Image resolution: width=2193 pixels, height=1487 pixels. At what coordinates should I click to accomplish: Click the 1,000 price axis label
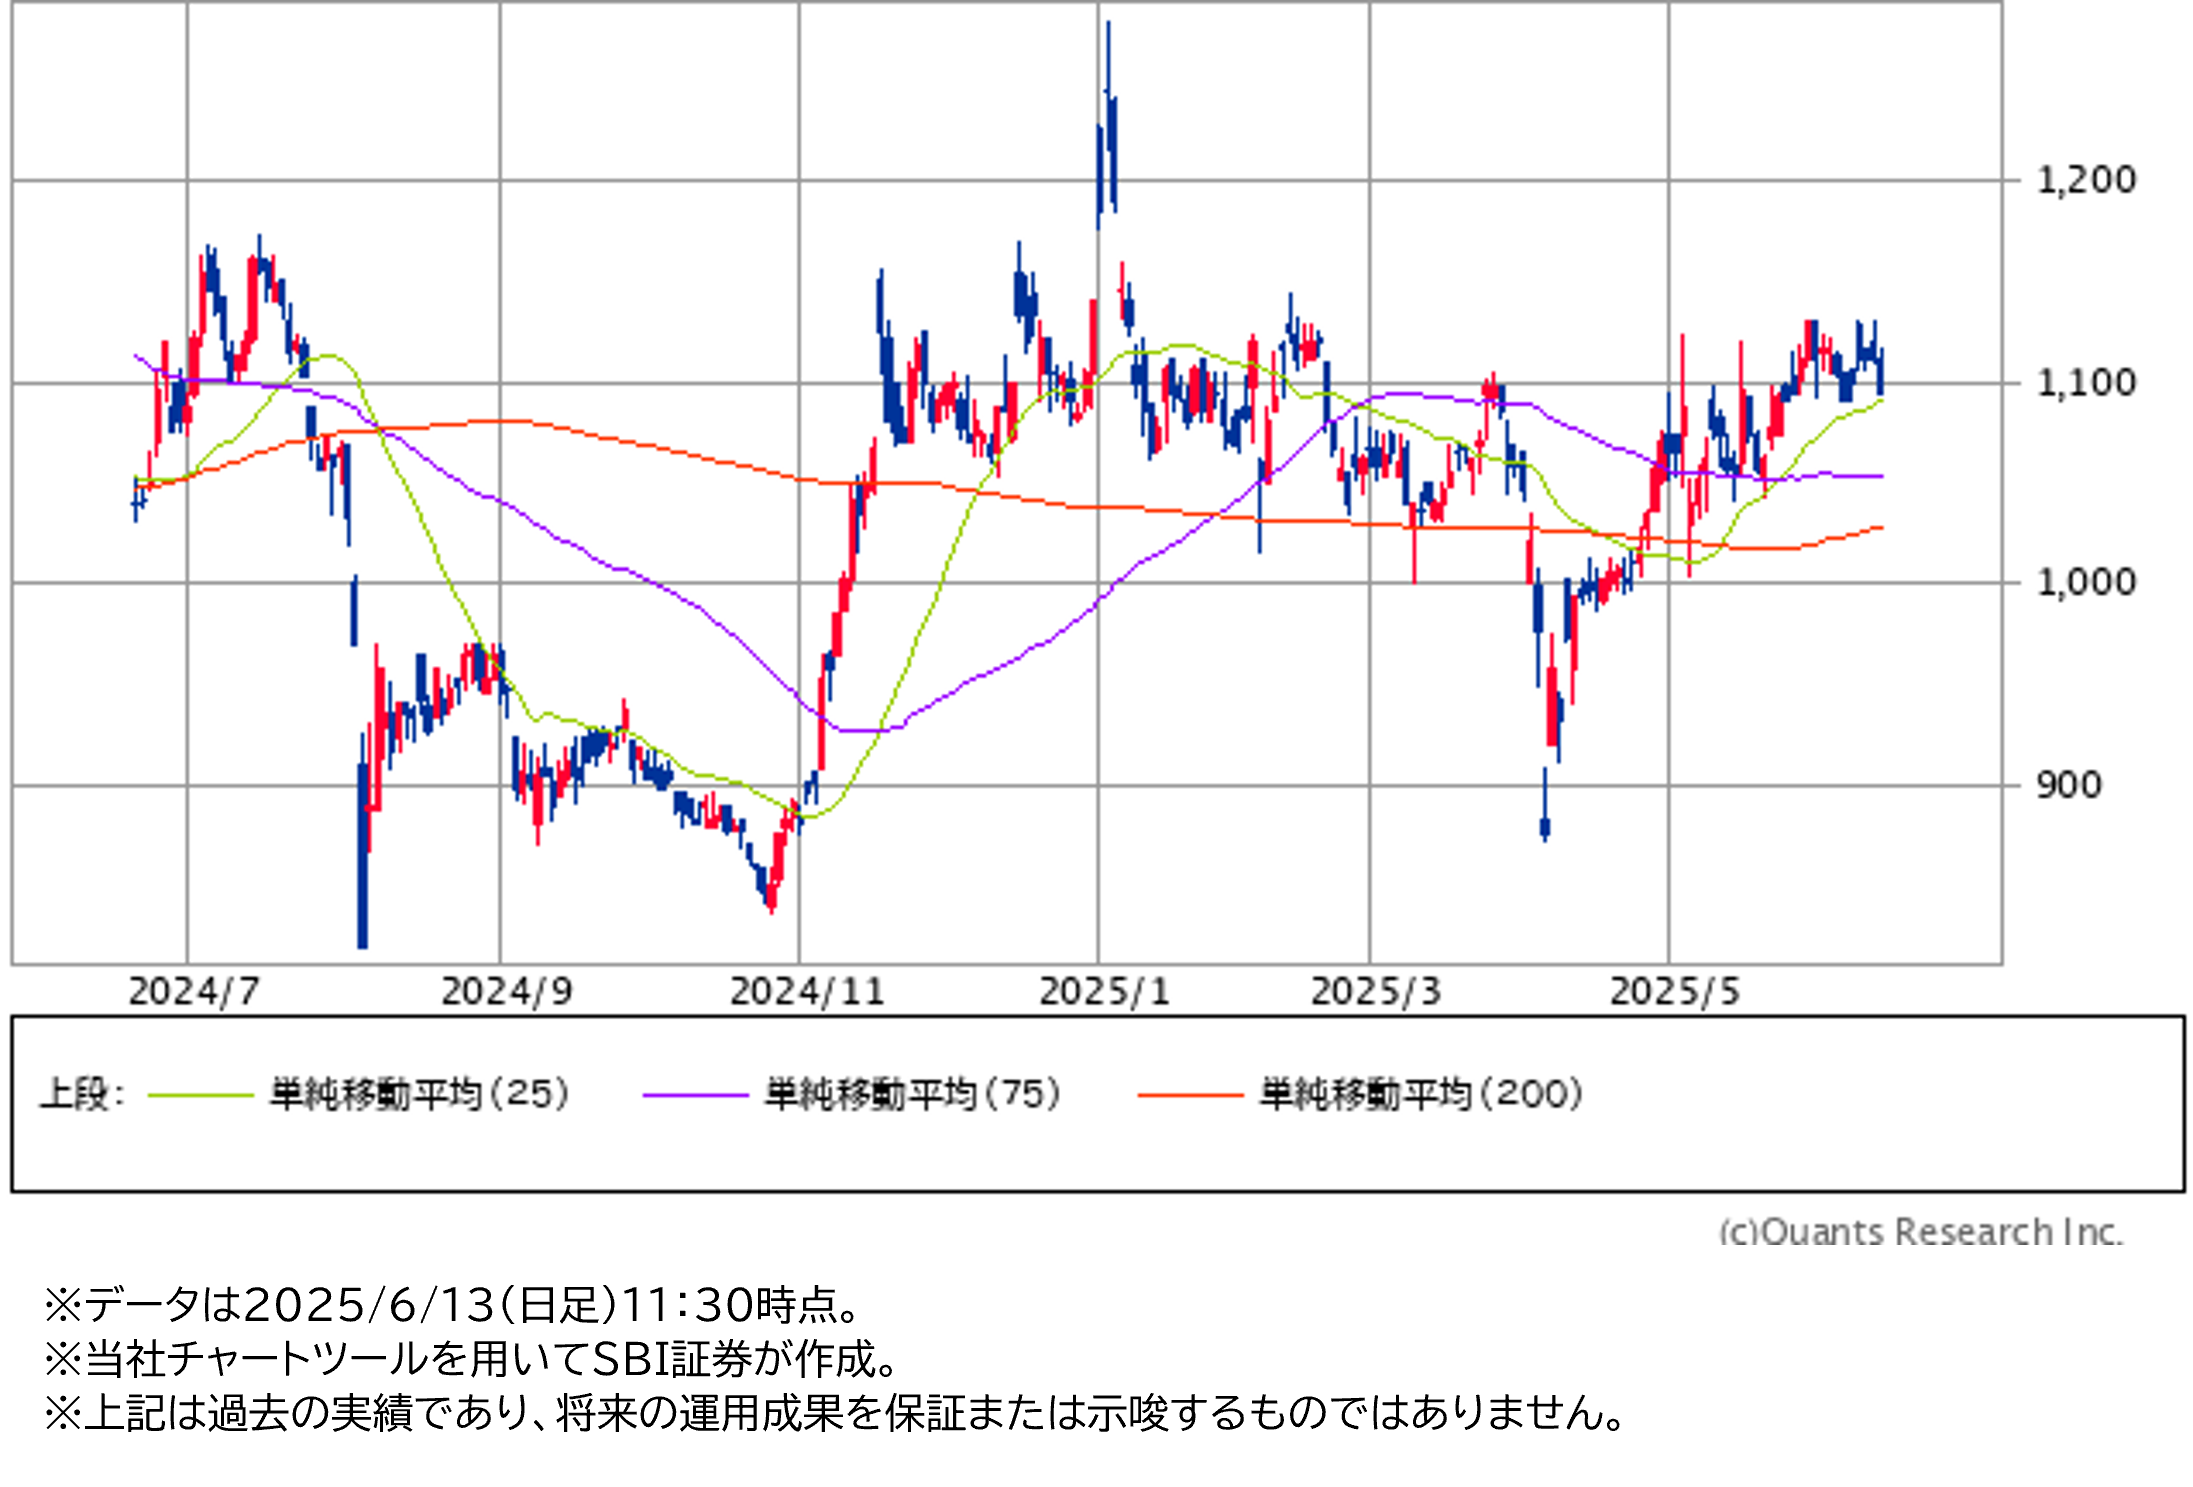click(x=2085, y=582)
